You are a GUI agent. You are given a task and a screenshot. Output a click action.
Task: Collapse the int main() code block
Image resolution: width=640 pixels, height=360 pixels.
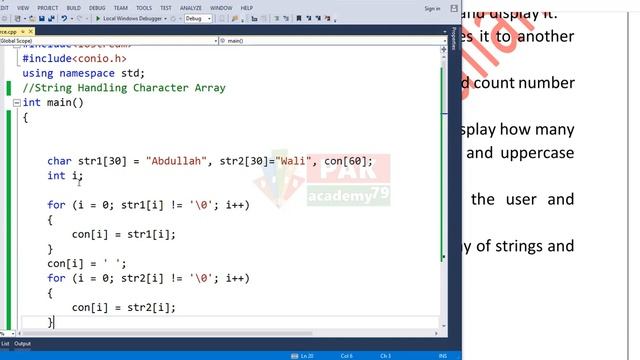17,103
